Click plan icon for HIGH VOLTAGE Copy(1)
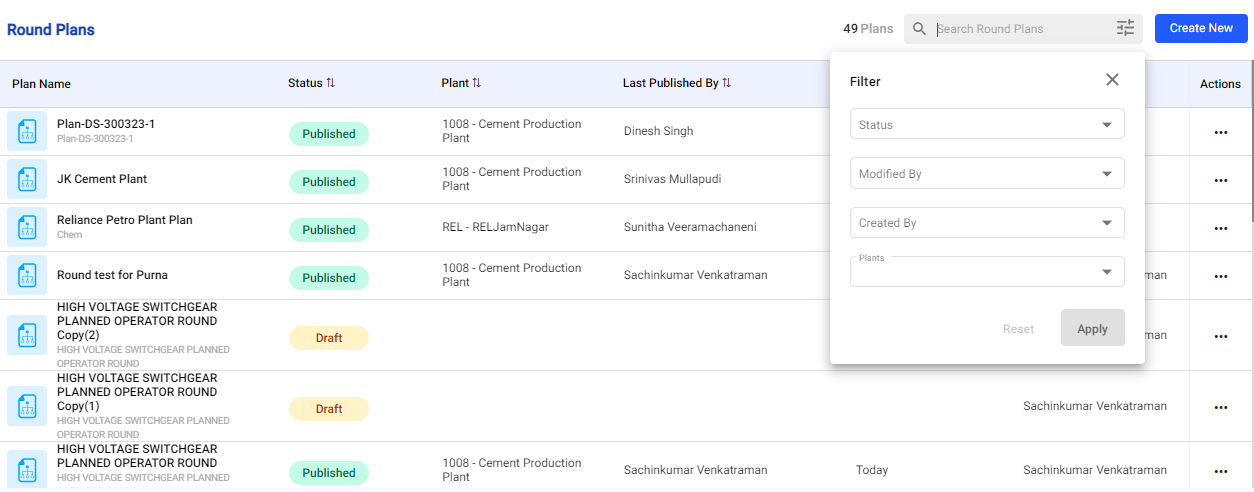The image size is (1254, 492). [x=27, y=406]
